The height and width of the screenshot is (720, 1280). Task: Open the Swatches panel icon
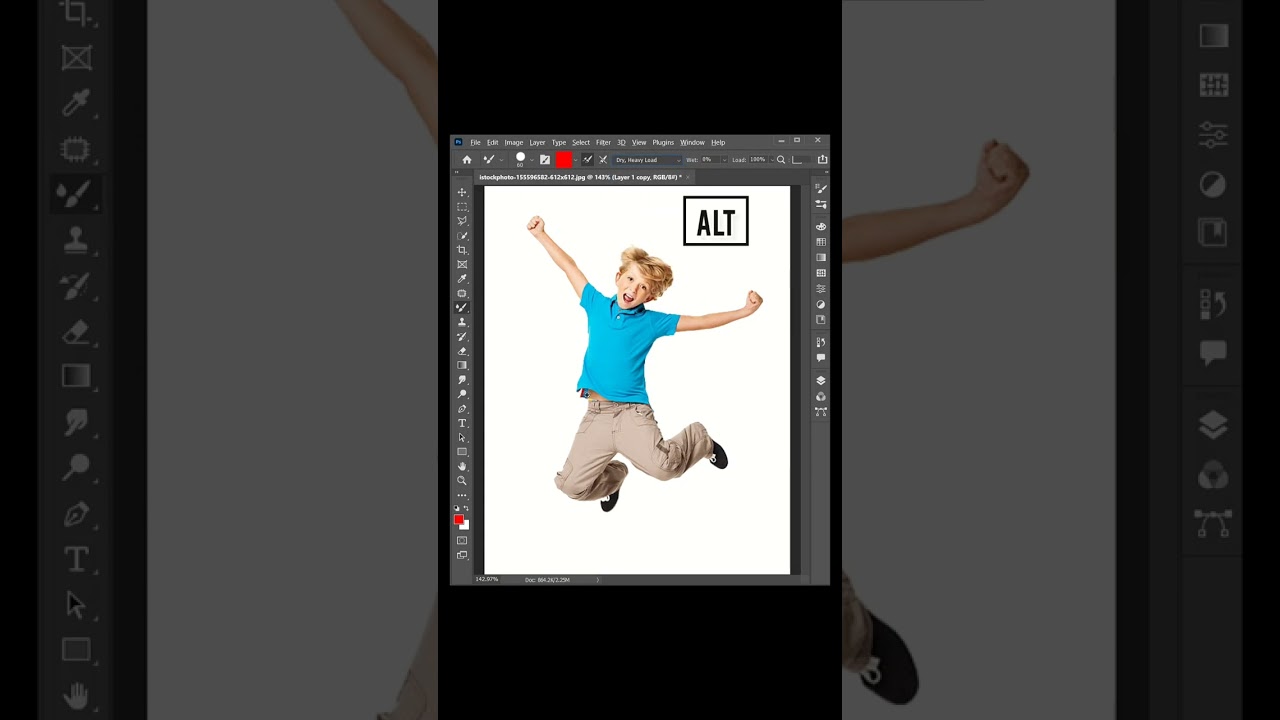pos(821,242)
